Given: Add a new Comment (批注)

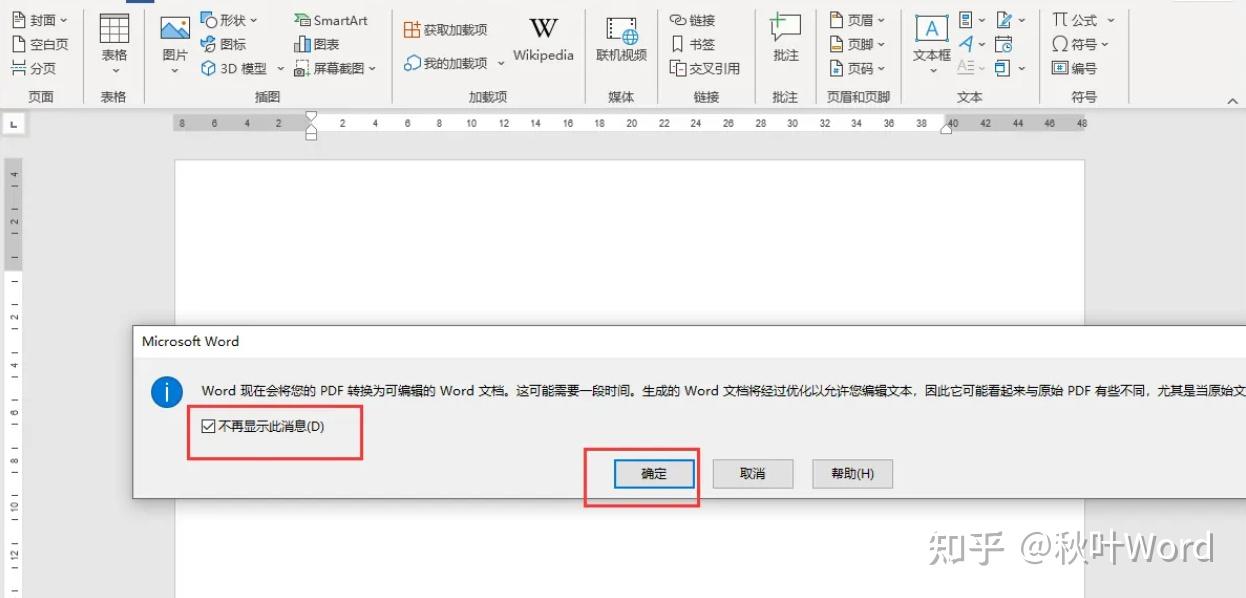Looking at the screenshot, I should [x=786, y=40].
